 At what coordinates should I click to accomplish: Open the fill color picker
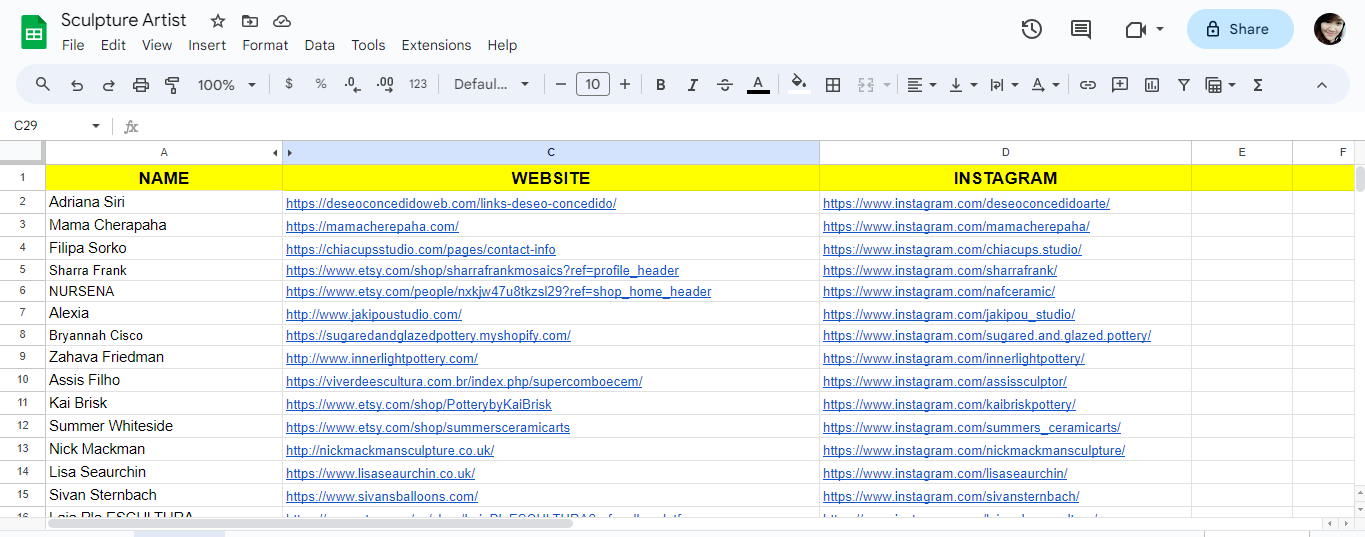tap(798, 85)
